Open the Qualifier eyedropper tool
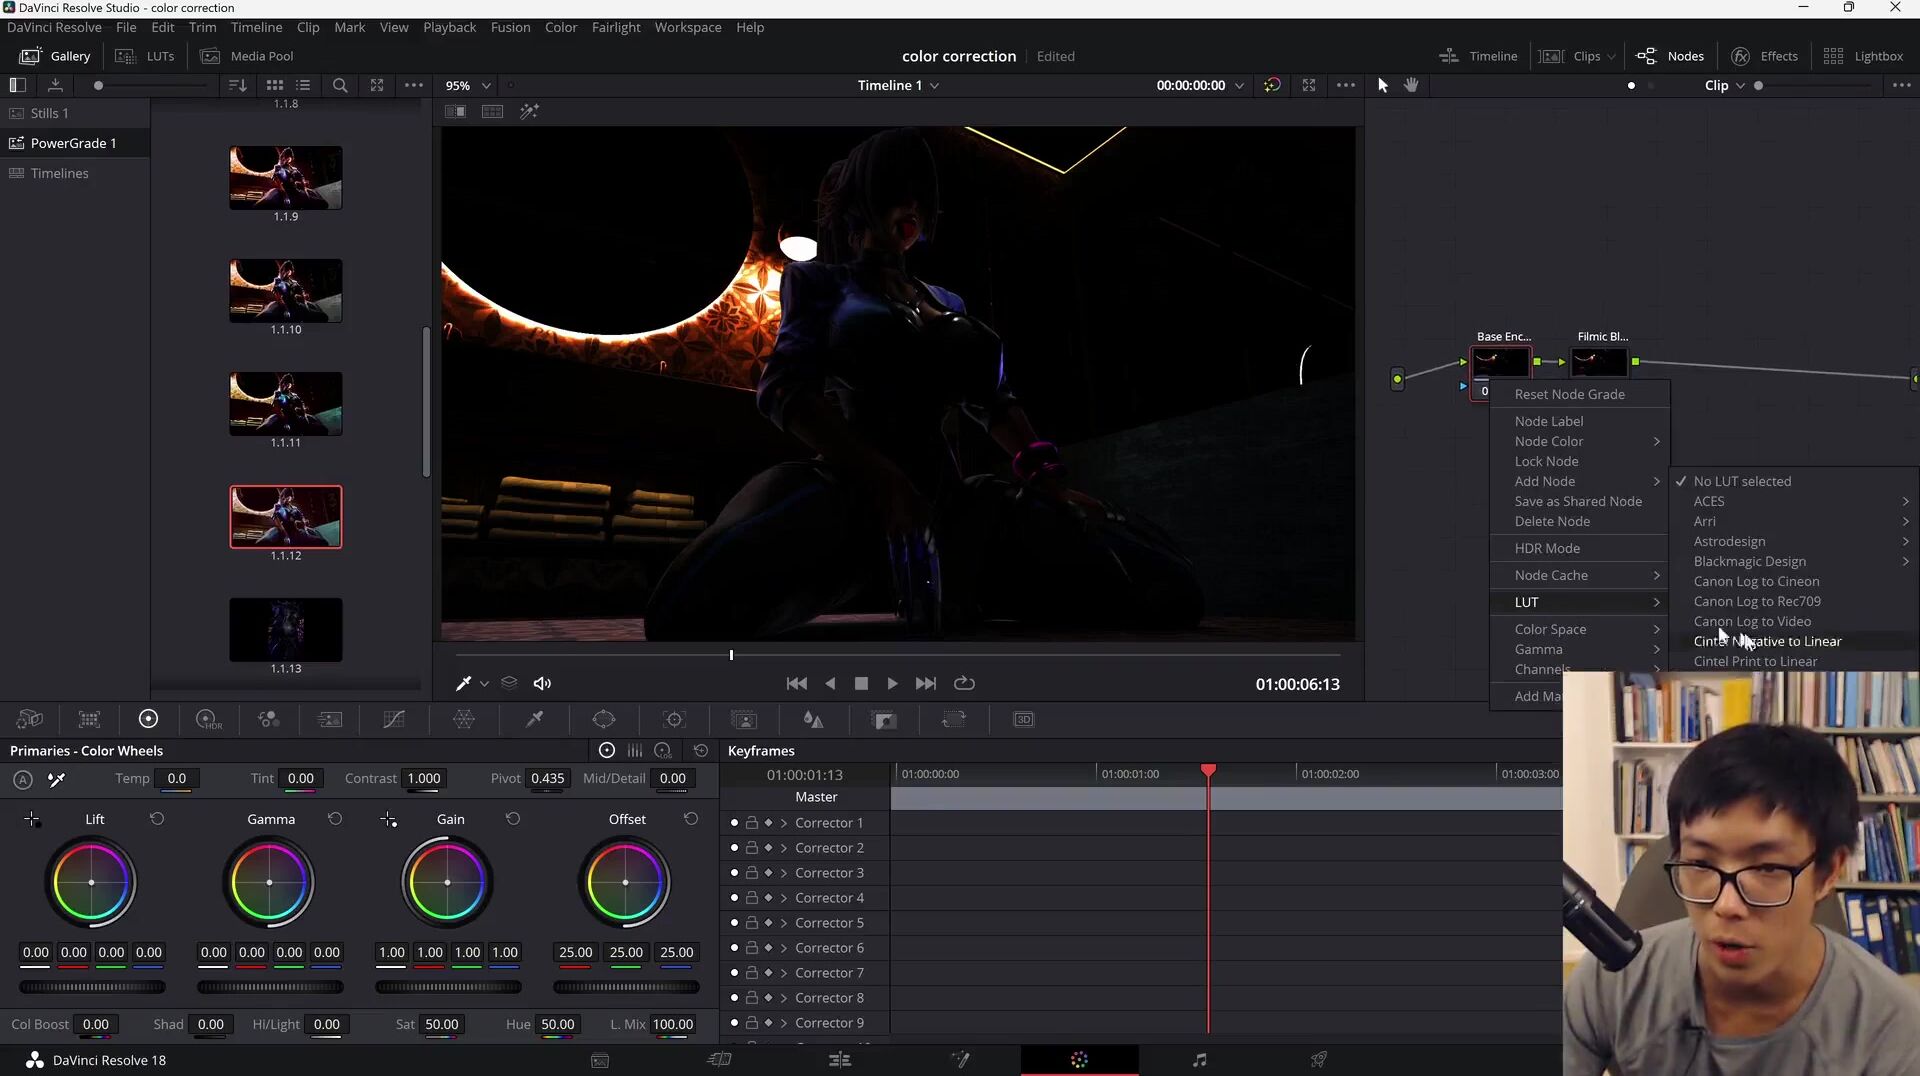 535,719
